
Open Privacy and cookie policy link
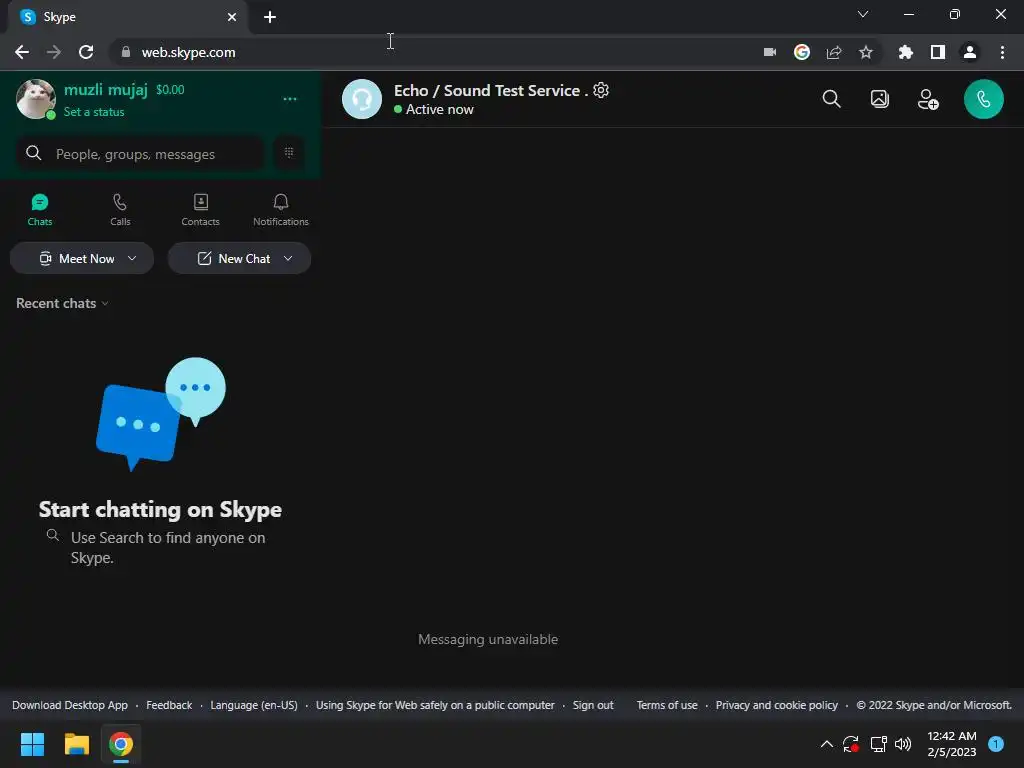pyautogui.click(x=776, y=705)
